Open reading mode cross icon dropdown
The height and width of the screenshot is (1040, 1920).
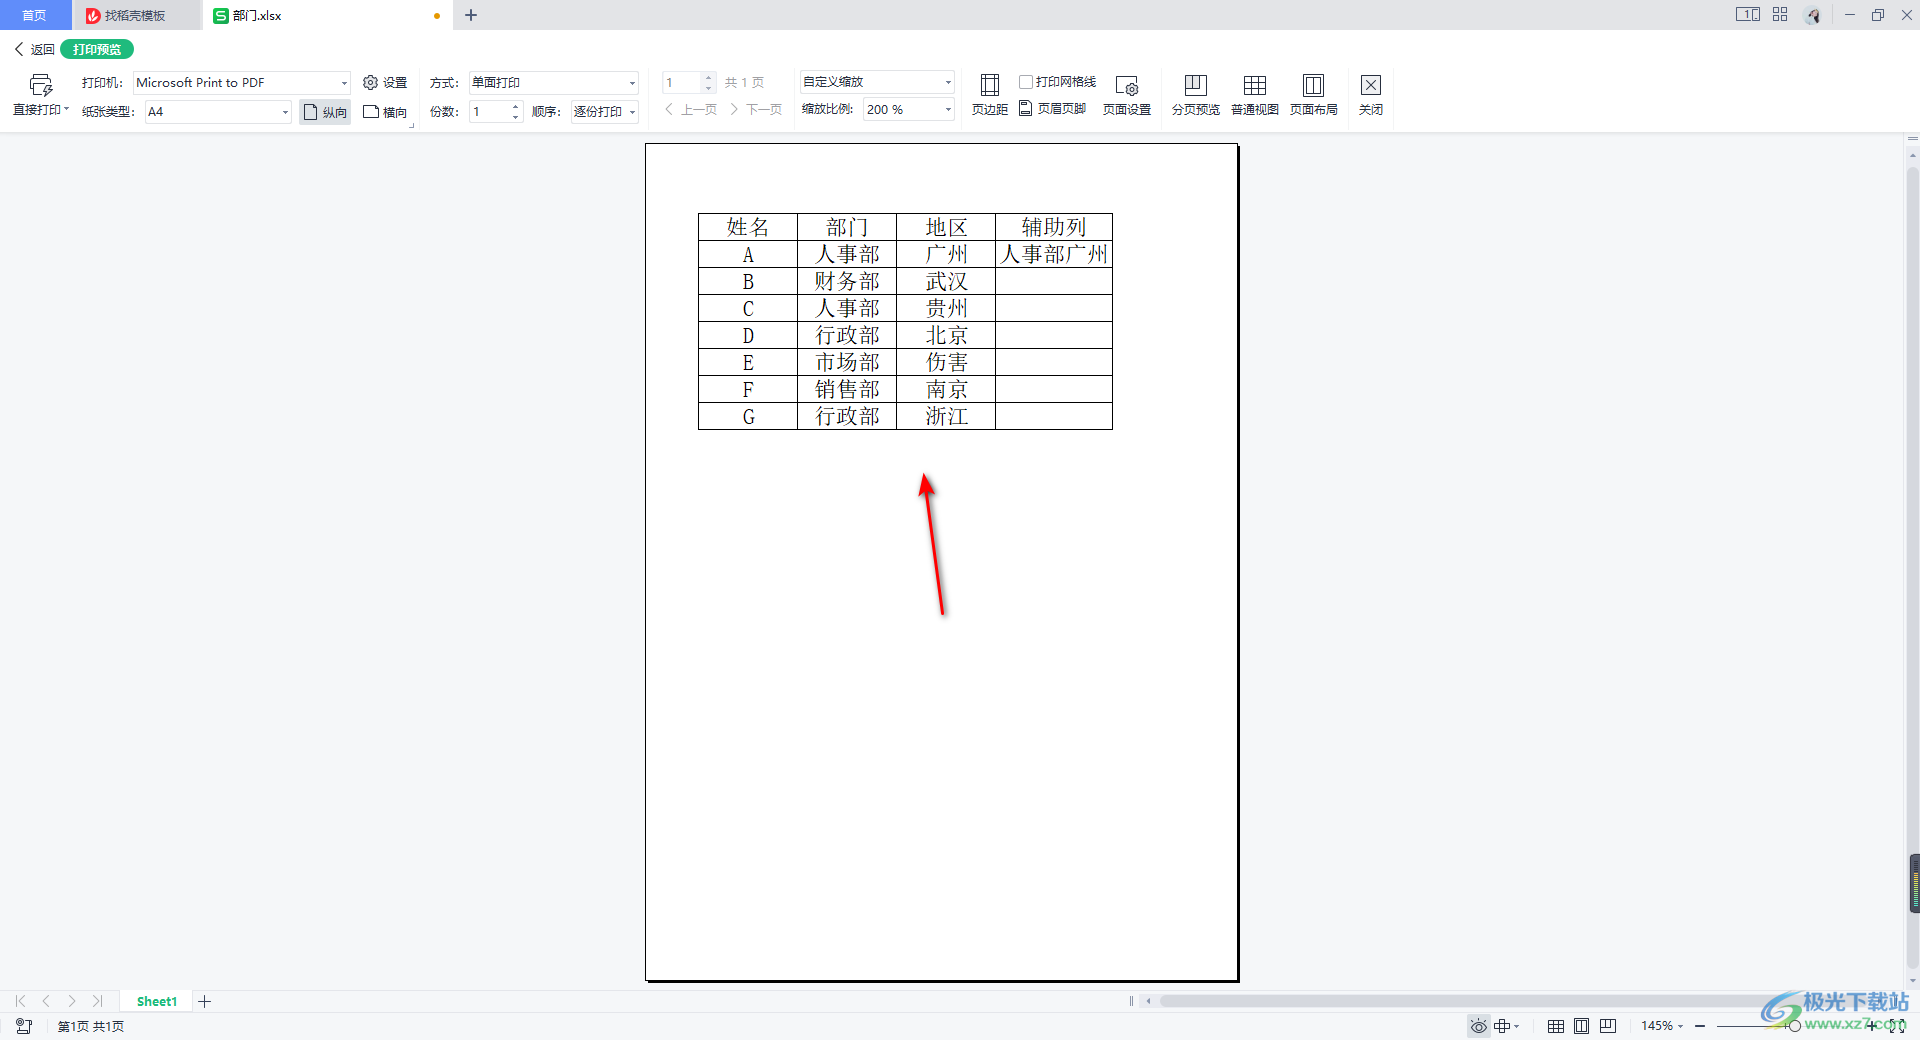[1507, 1026]
